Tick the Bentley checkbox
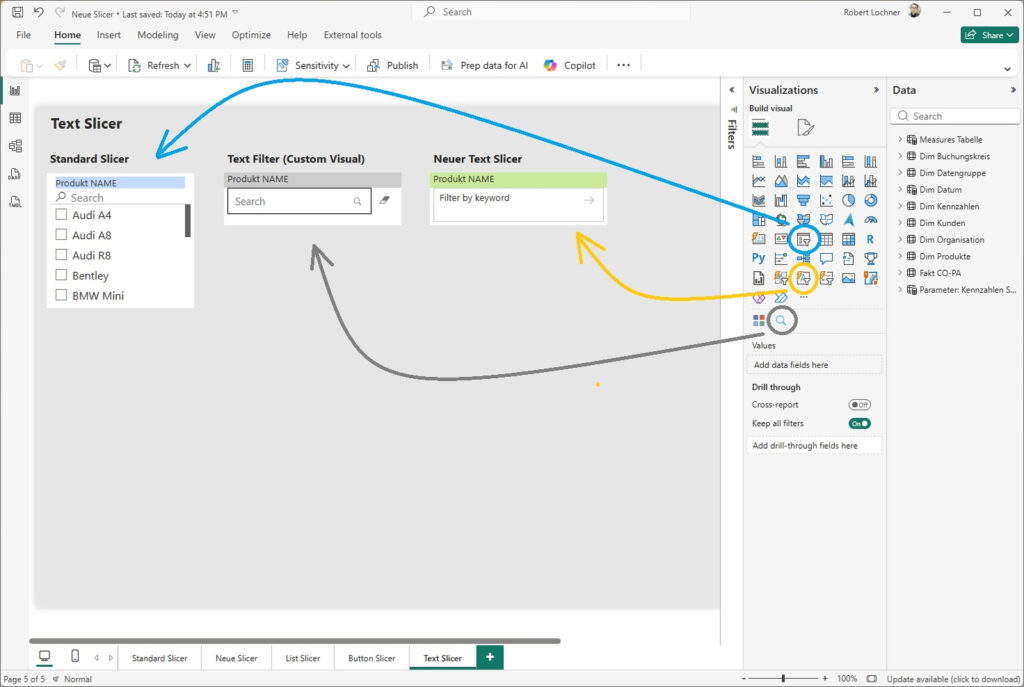Viewport: 1024px width, 687px height. 61,275
